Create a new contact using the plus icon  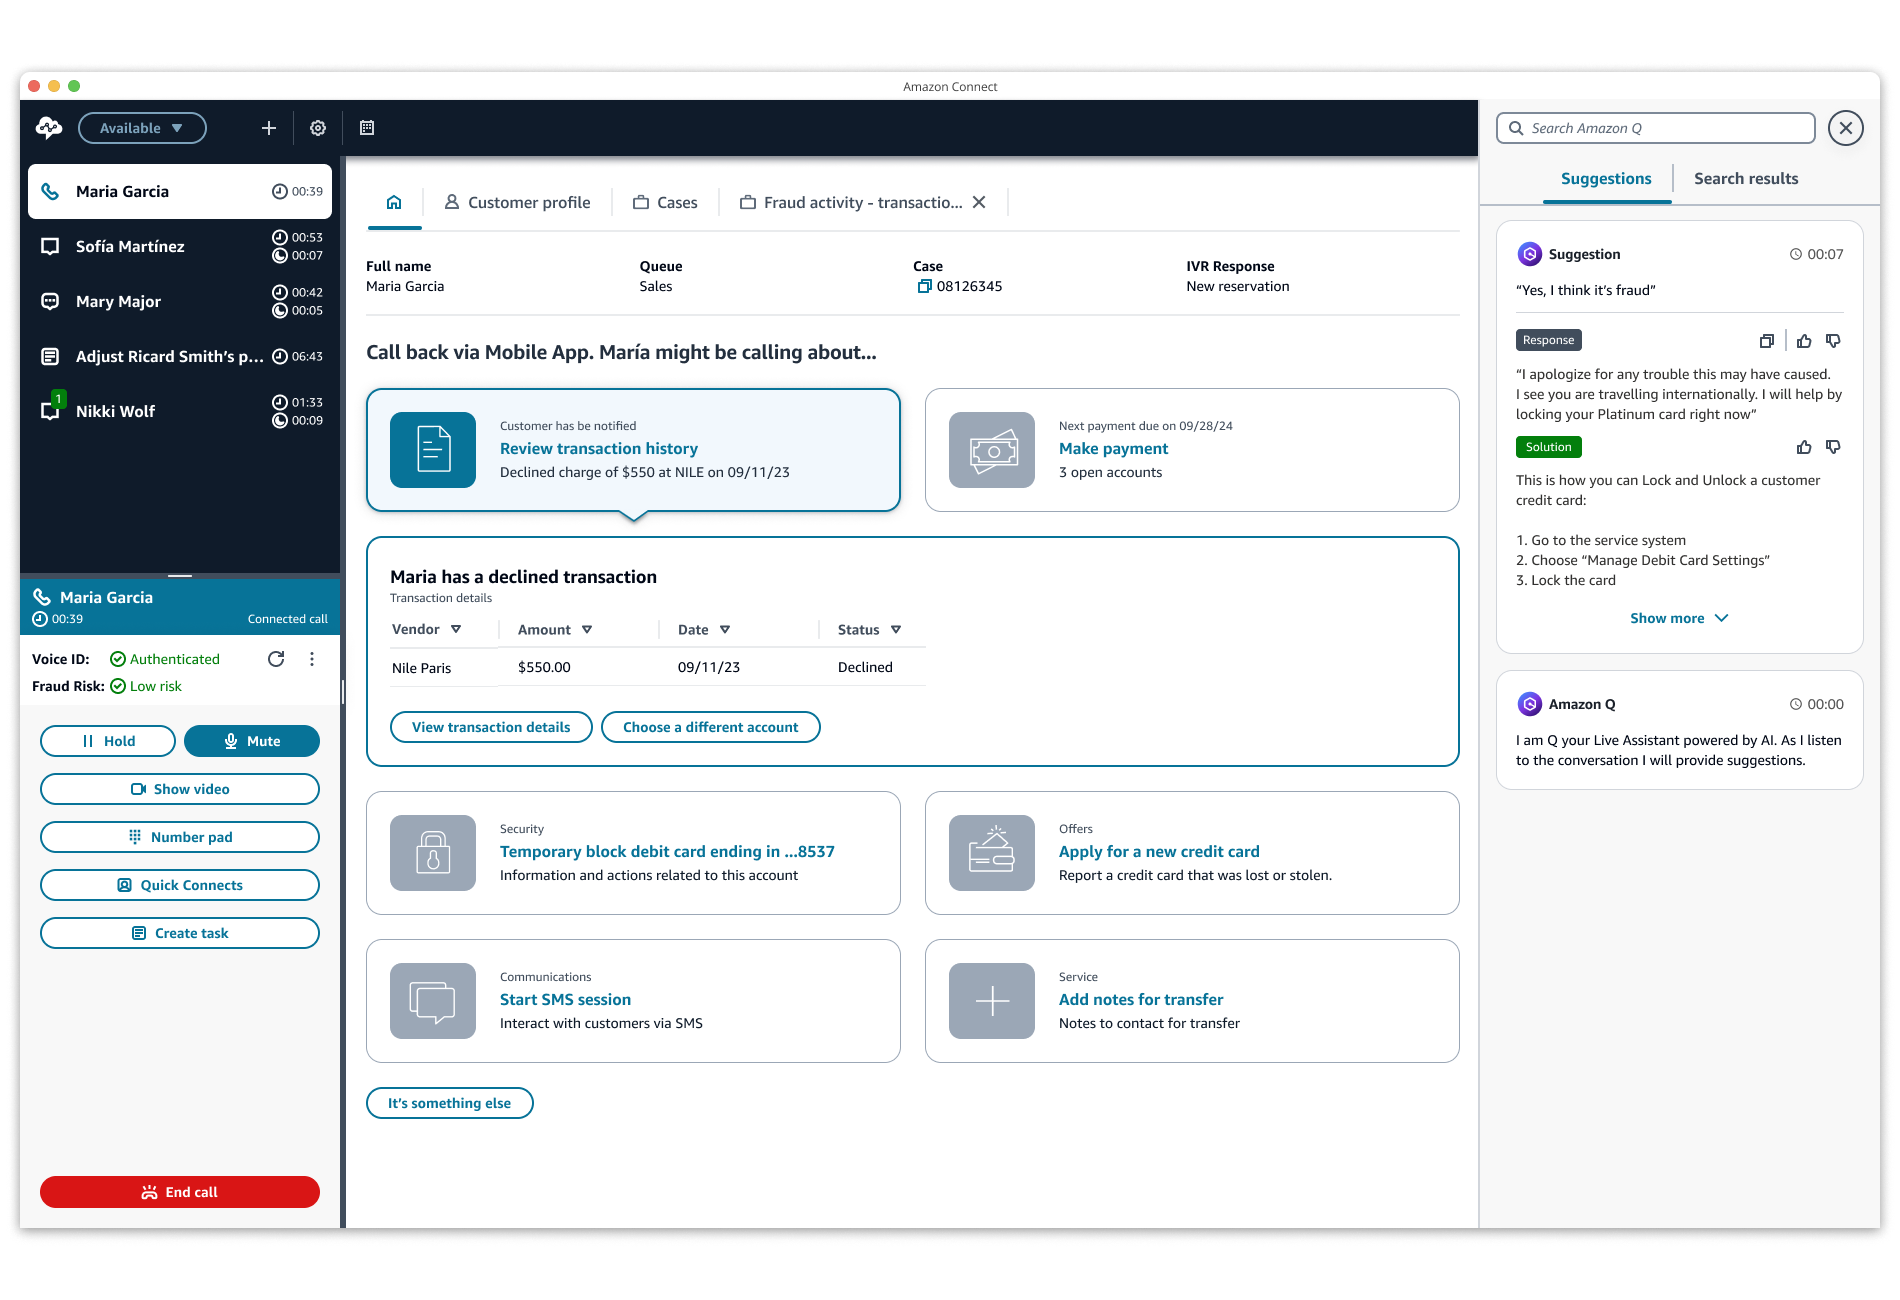268,128
